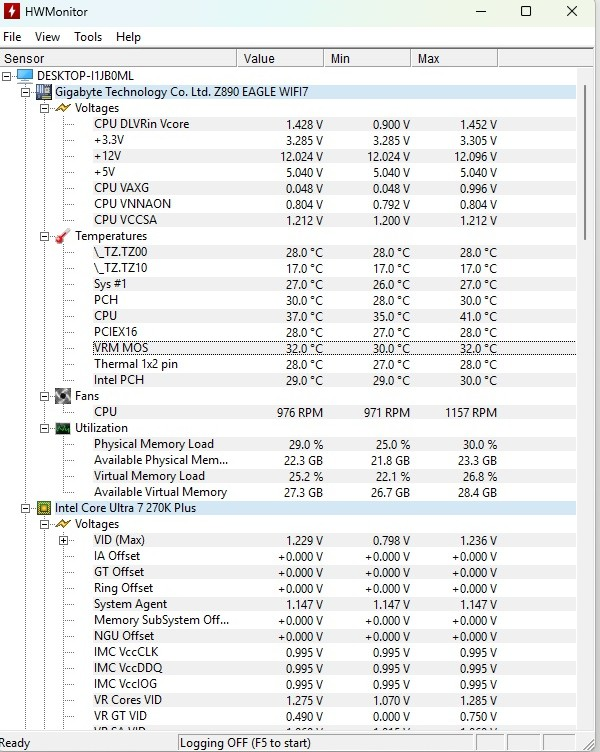
Task: Select the GT Offset row
Action: coord(334,572)
